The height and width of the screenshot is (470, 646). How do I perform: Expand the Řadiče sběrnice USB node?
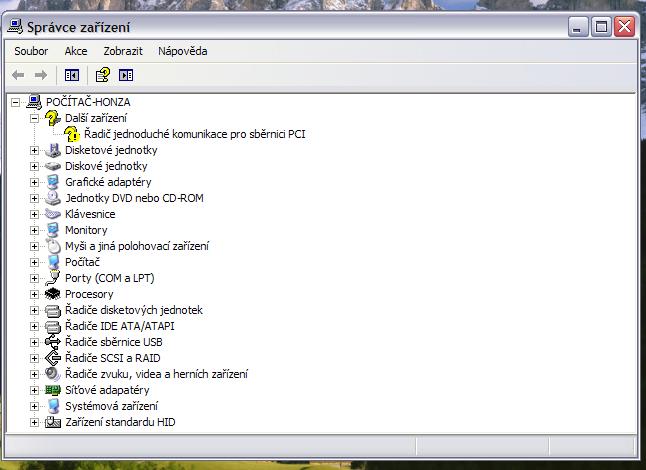pyautogui.click(x=34, y=342)
